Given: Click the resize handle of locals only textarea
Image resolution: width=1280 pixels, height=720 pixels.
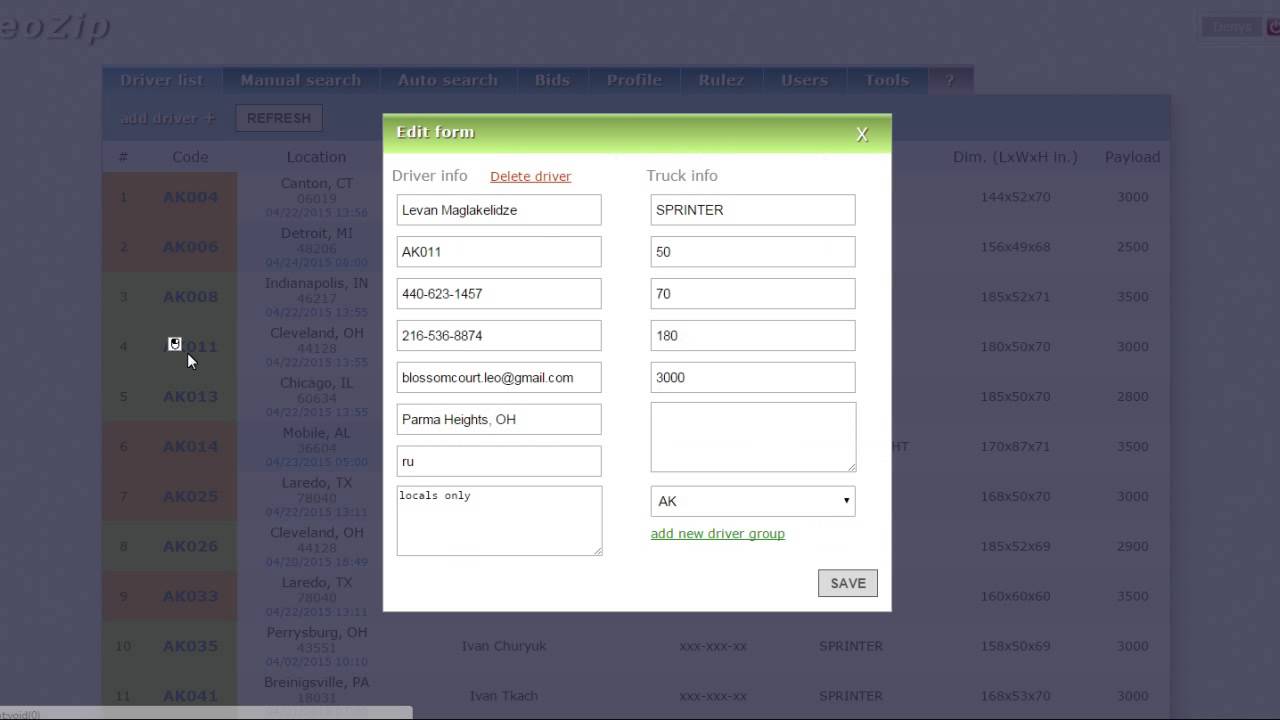Looking at the screenshot, I should pos(597,550).
